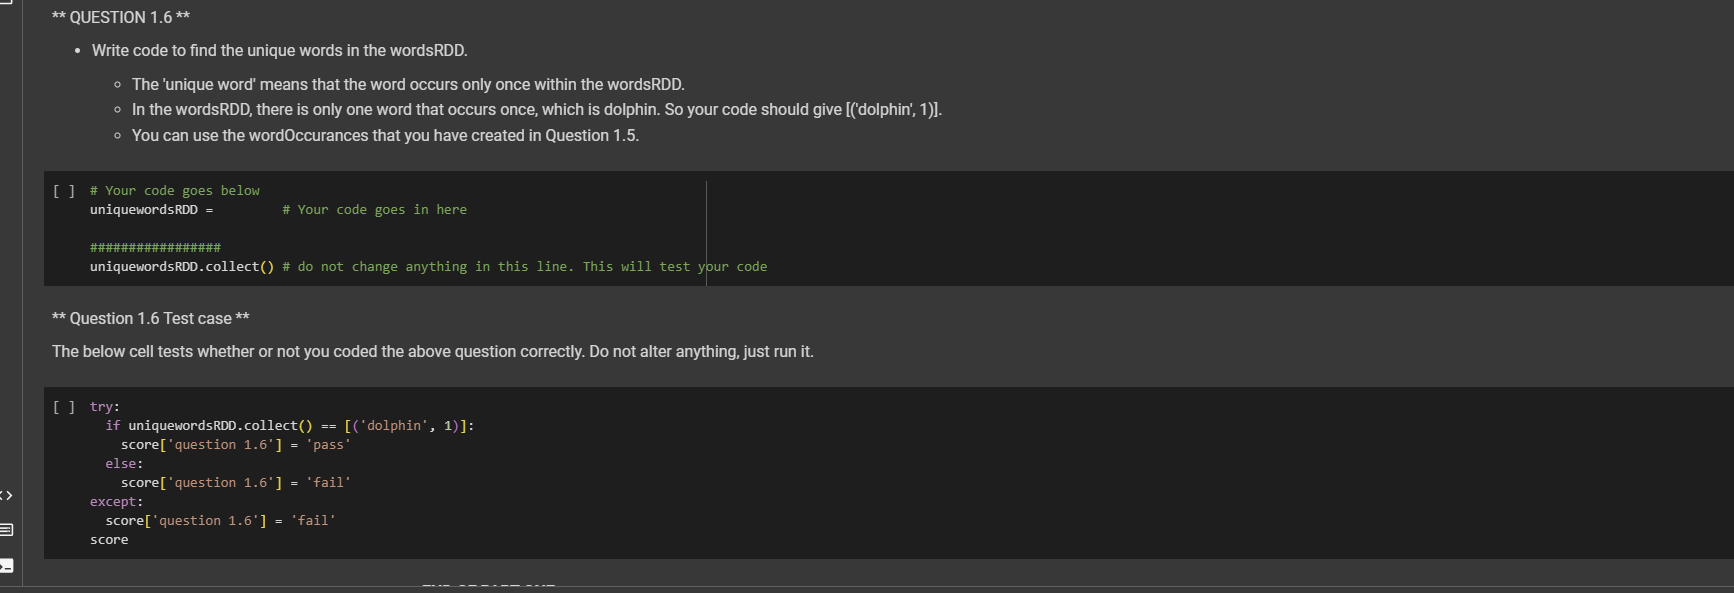1734x593 pixels.
Task: Select the bullet about unique word meaning
Action: point(410,84)
